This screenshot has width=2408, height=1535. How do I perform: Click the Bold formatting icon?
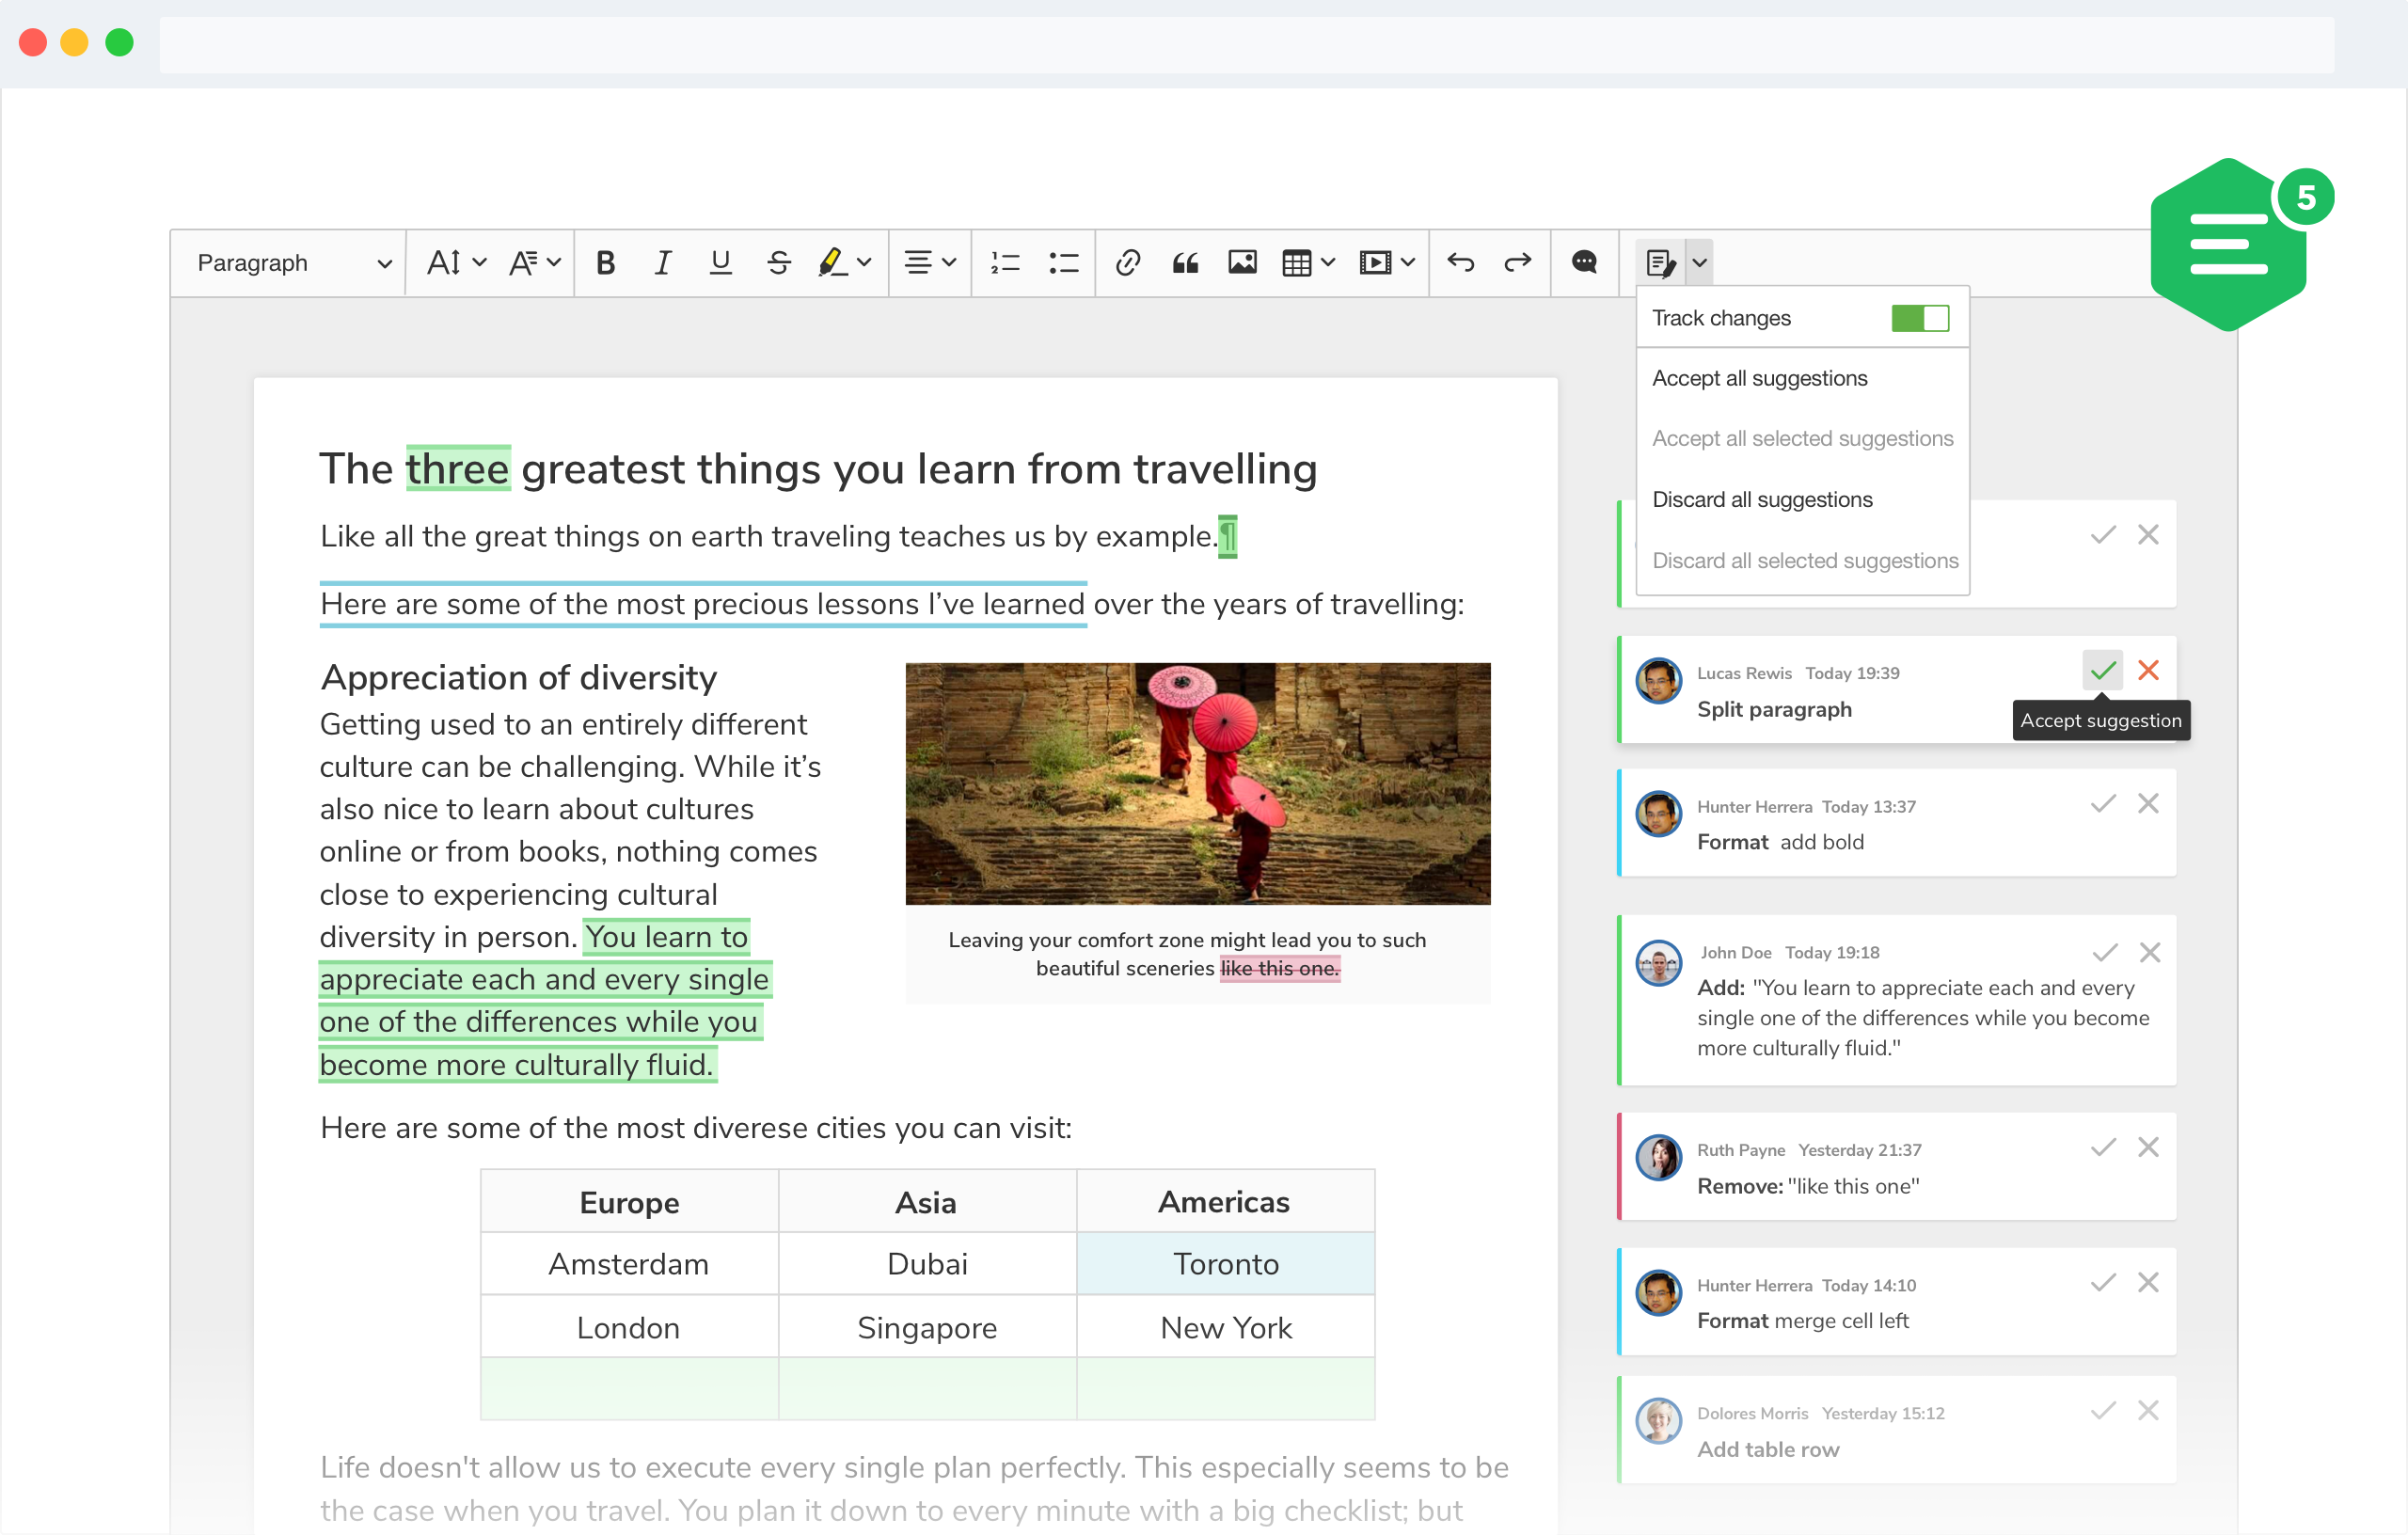coord(606,260)
